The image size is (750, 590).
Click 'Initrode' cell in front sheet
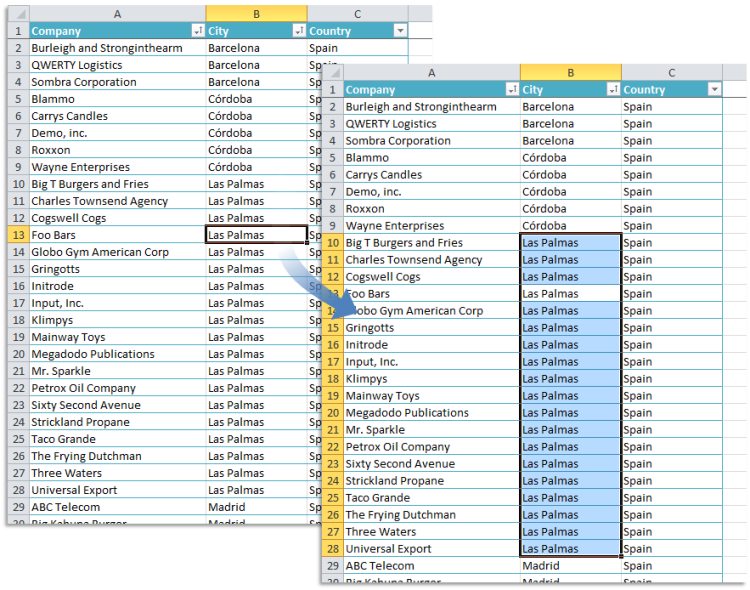click(431, 345)
